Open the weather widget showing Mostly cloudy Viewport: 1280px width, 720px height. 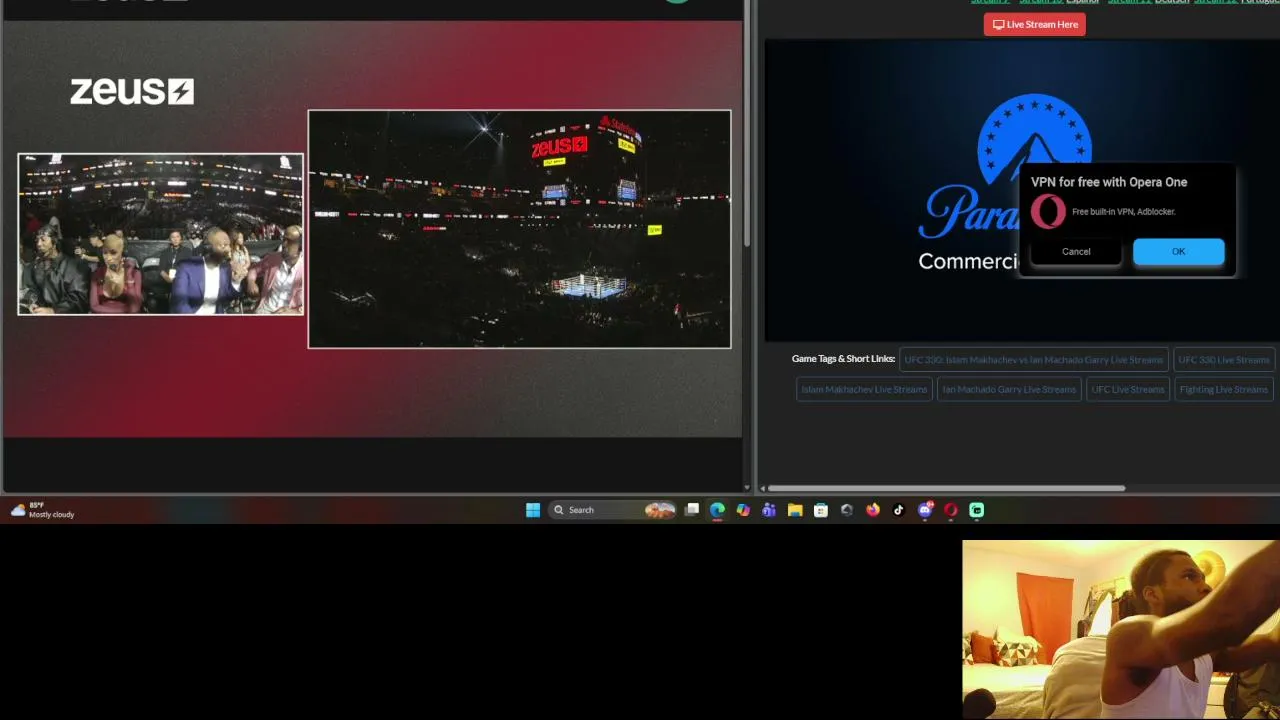pyautogui.click(x=42, y=510)
